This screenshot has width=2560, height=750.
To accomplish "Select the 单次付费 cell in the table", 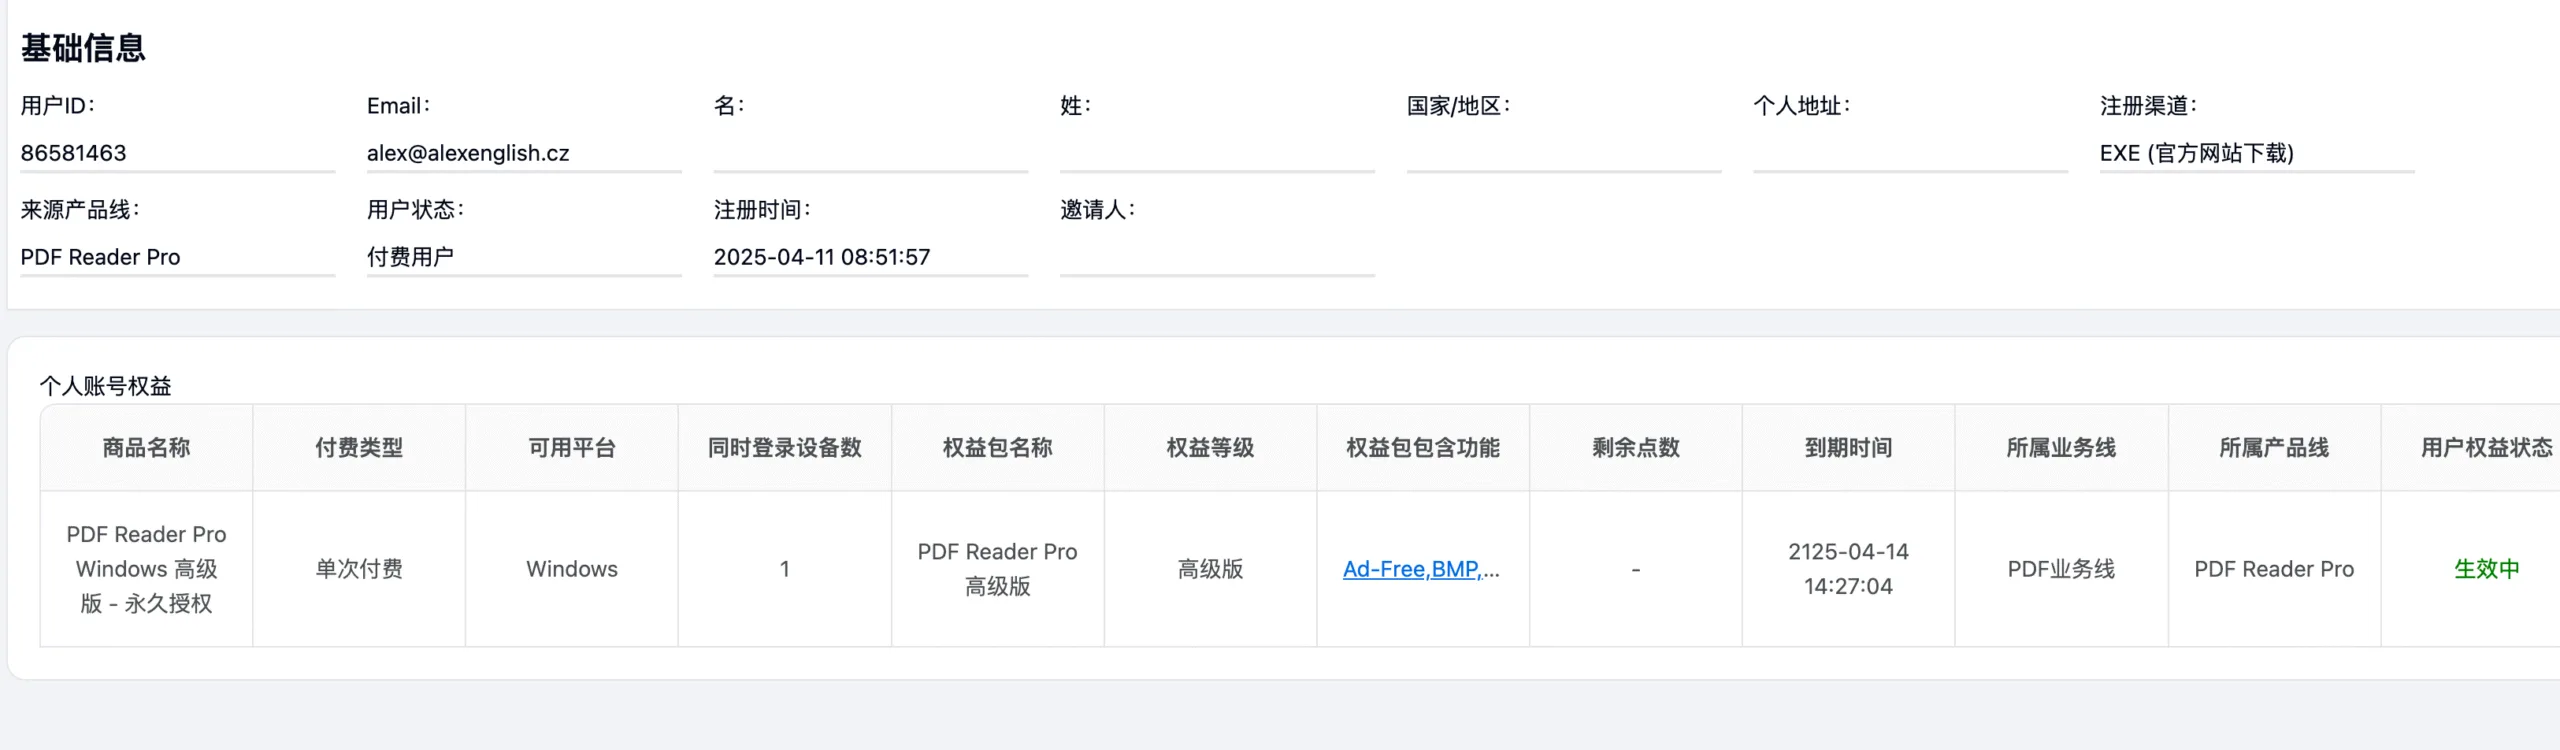I will tap(359, 569).
